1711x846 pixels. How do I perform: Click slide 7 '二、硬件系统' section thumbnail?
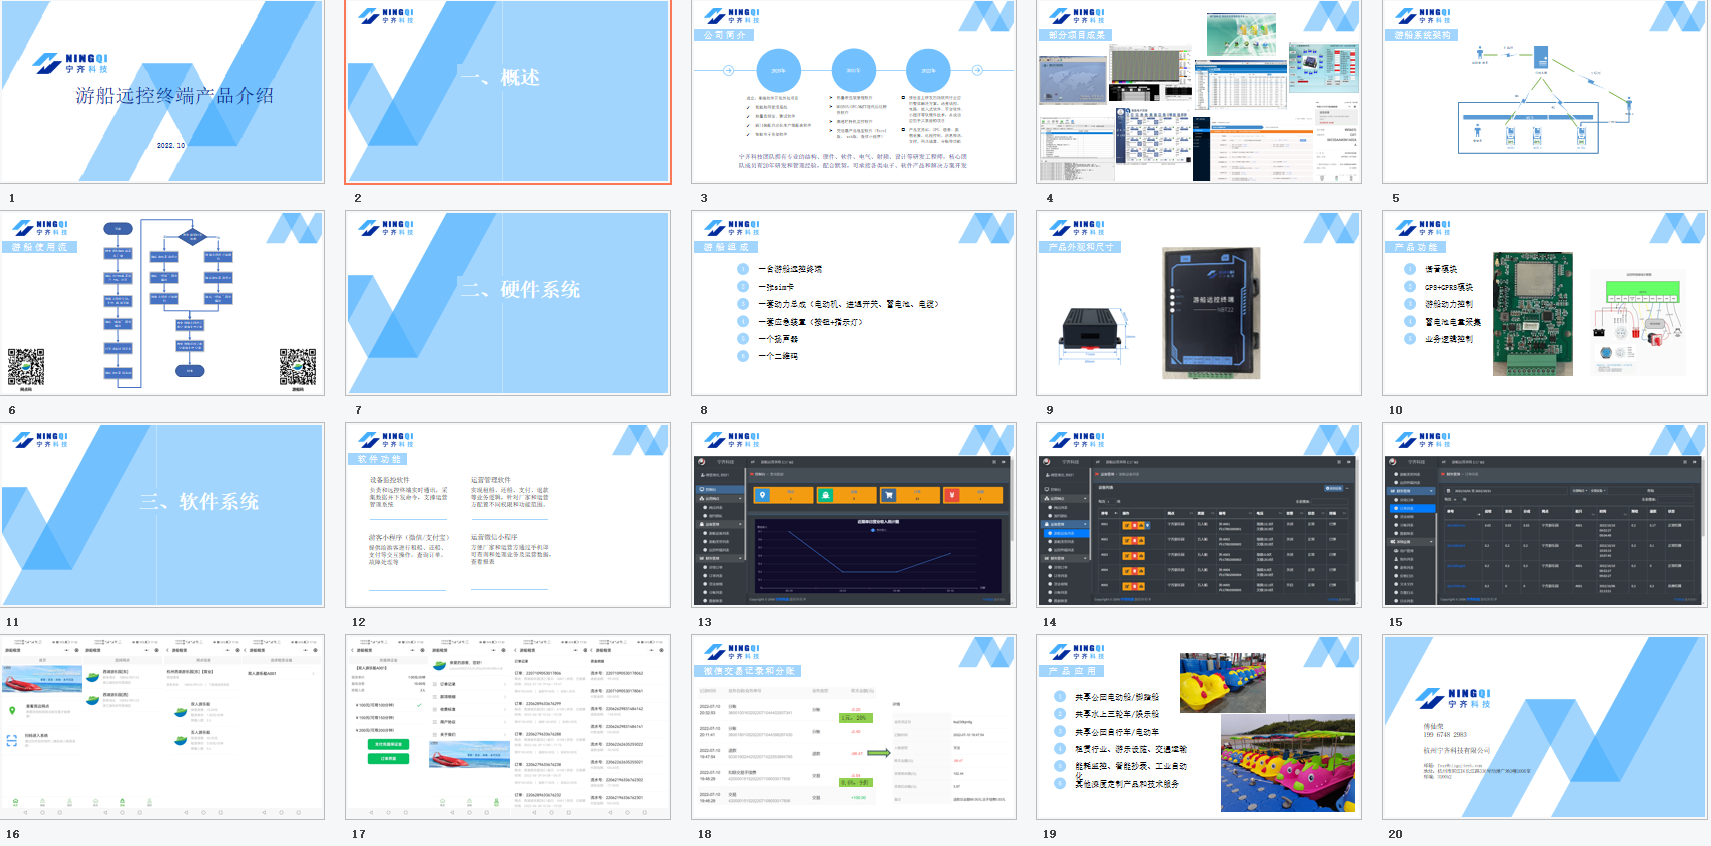508,303
